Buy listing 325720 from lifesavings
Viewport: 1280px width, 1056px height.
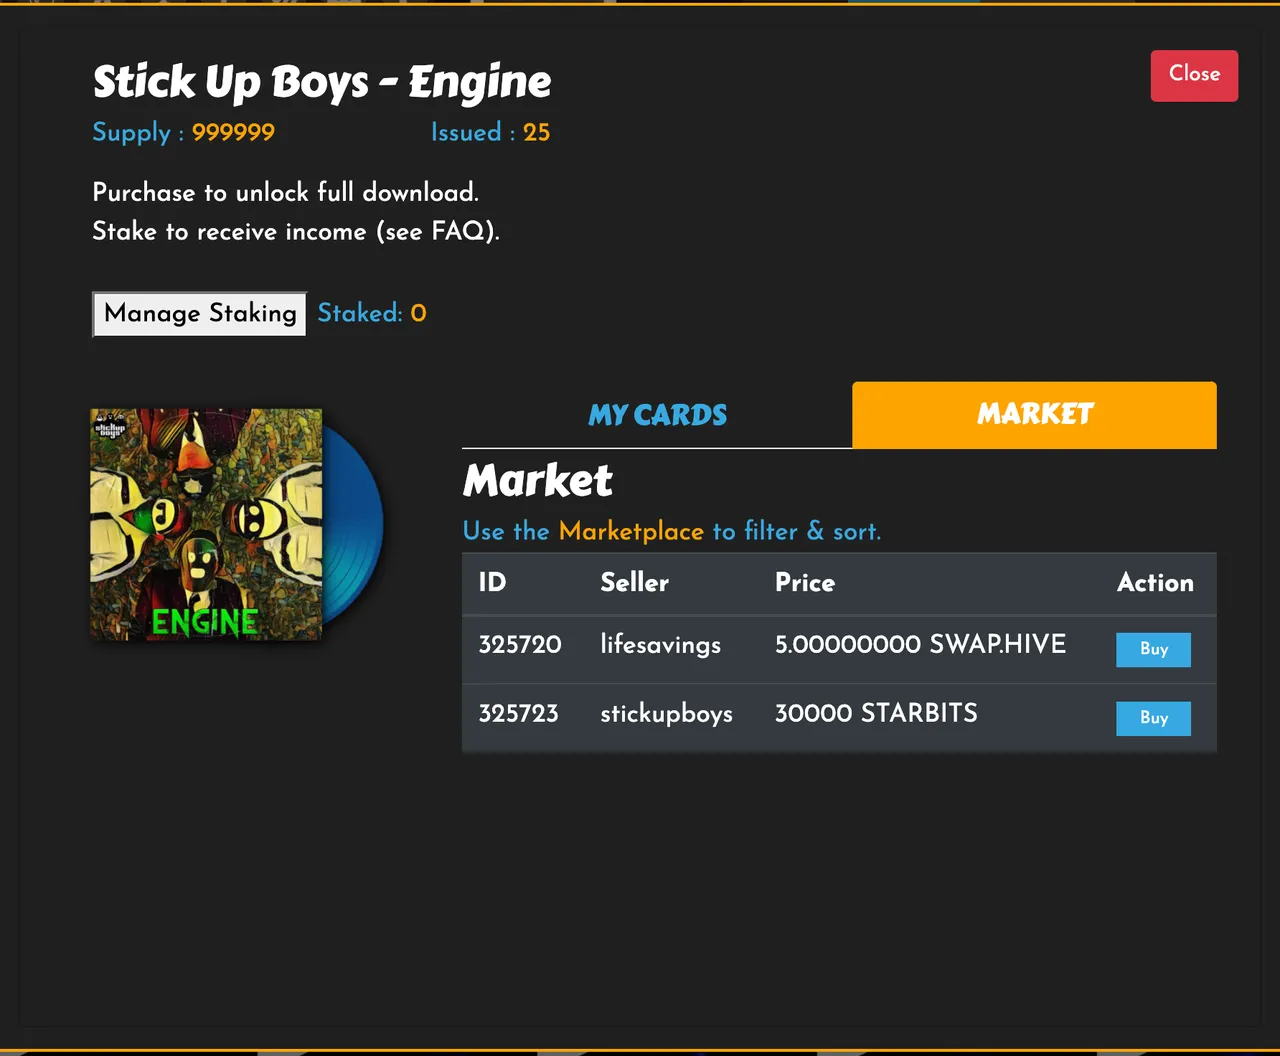pyautogui.click(x=1153, y=649)
